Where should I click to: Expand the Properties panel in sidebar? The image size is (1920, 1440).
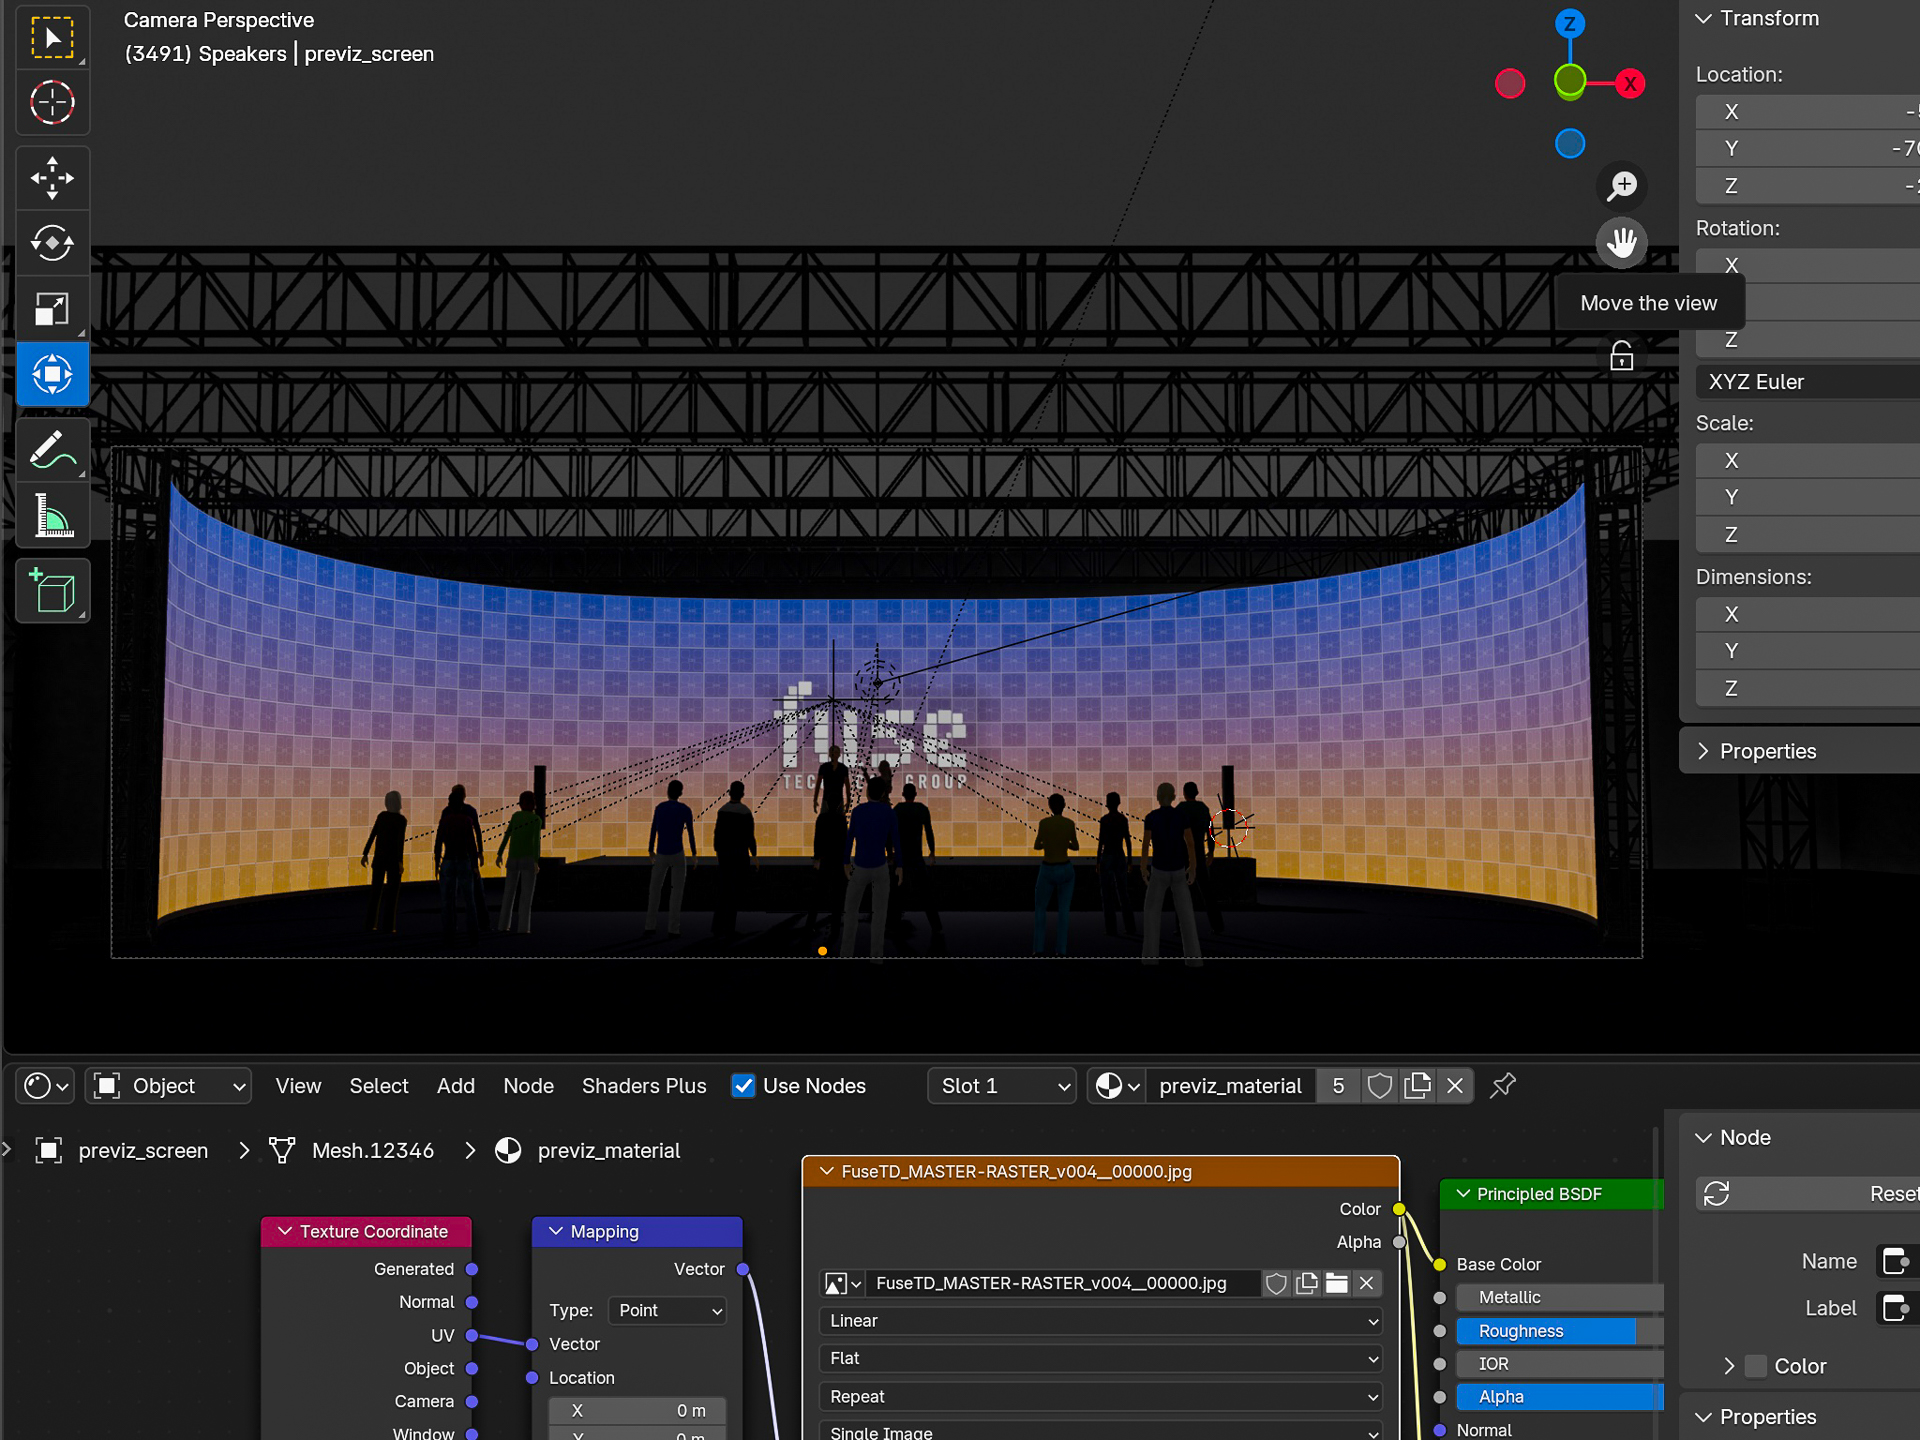(1704, 752)
